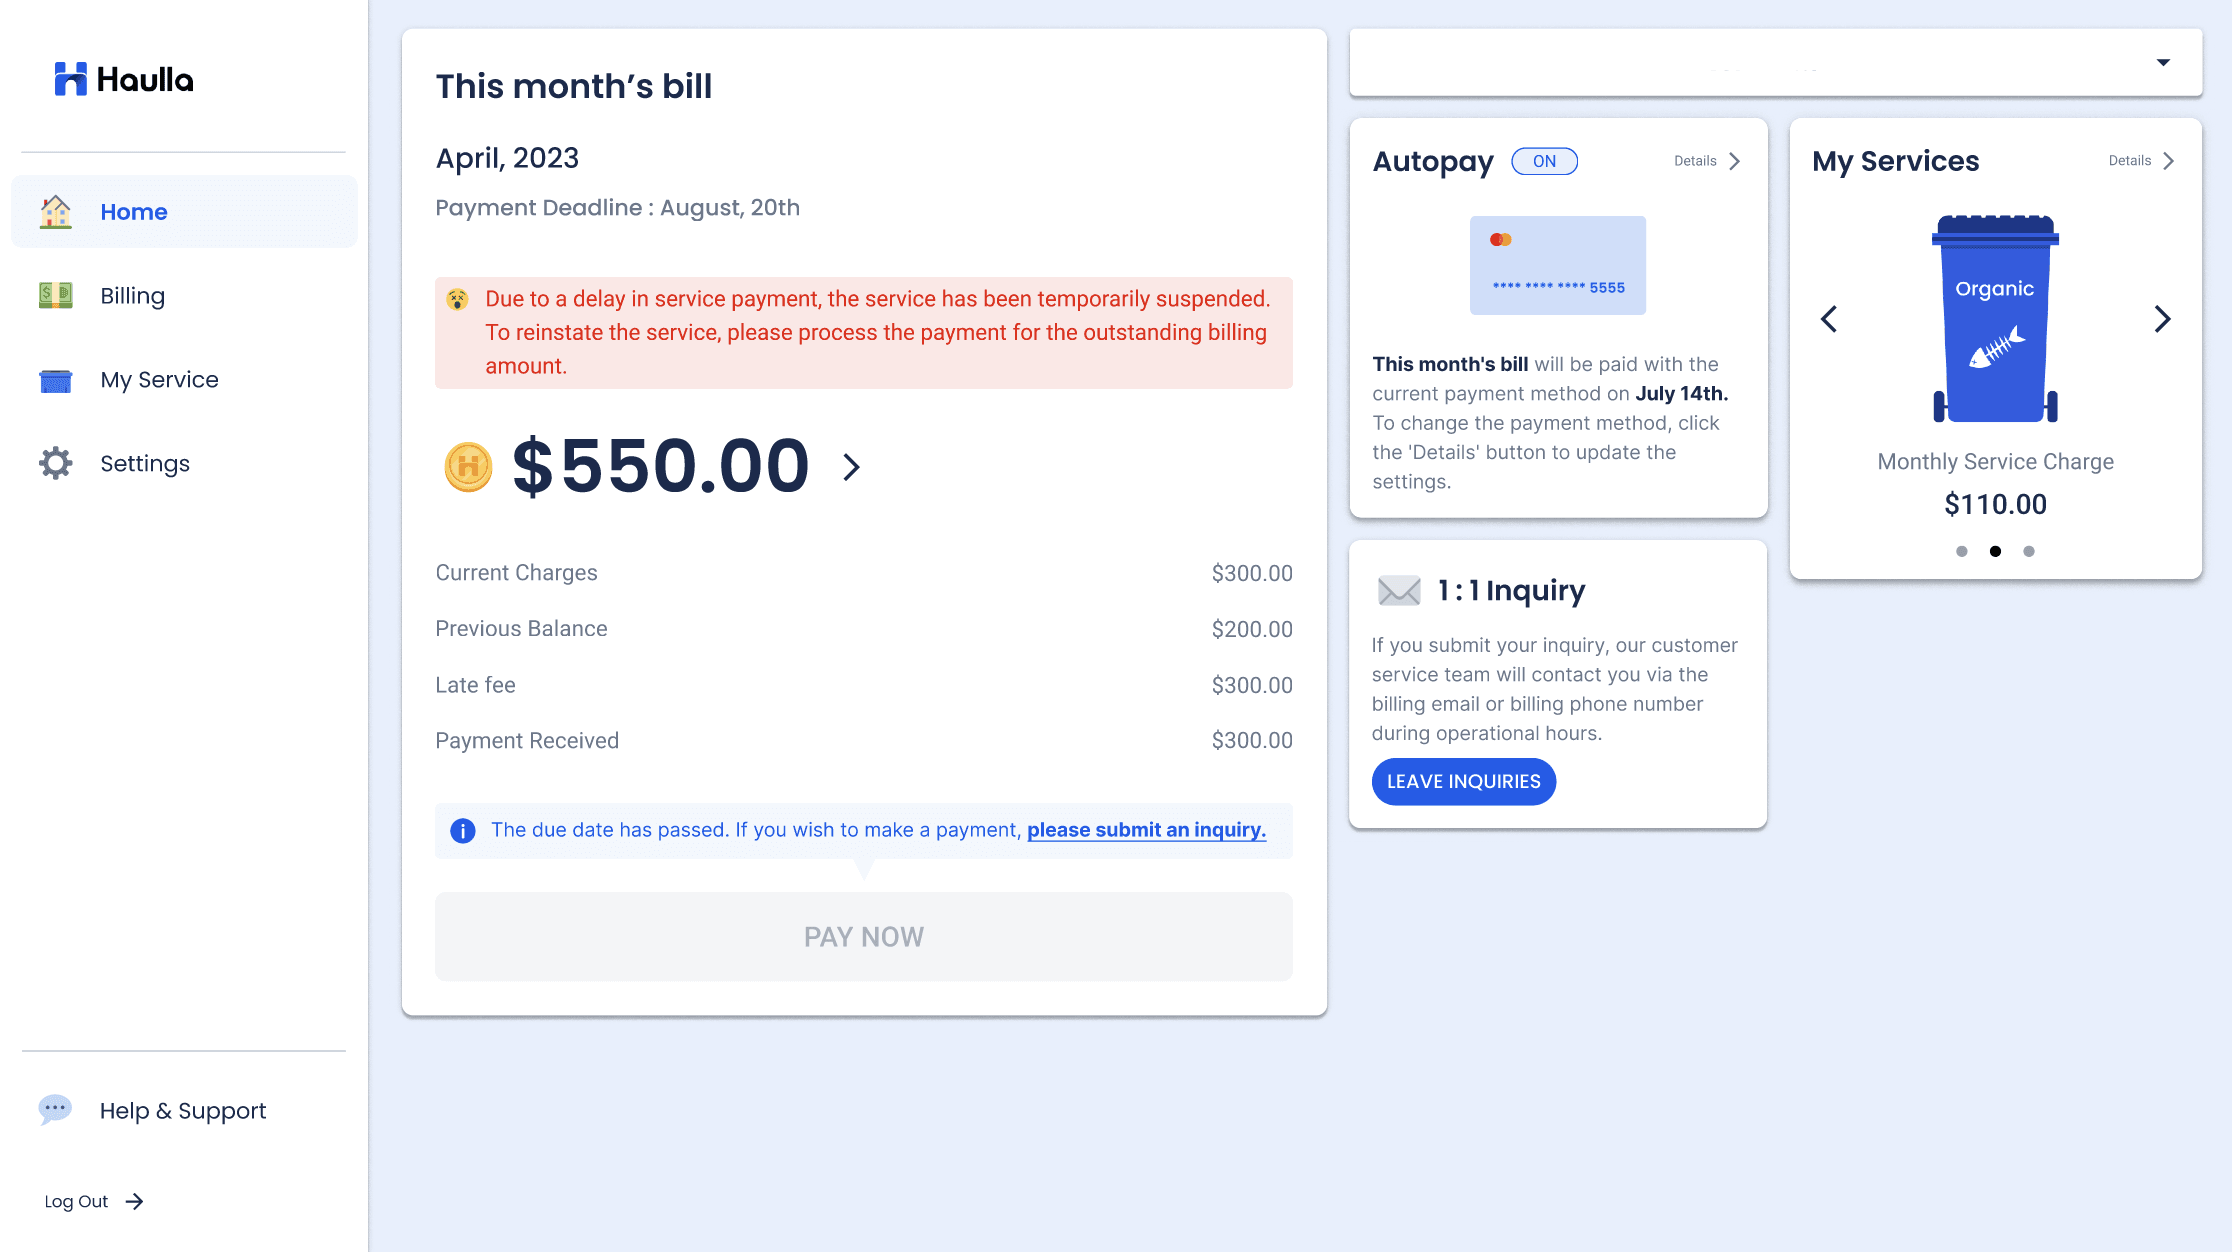Follow the 'please submit an inquiry' link
2232x1252 pixels.
1146,830
